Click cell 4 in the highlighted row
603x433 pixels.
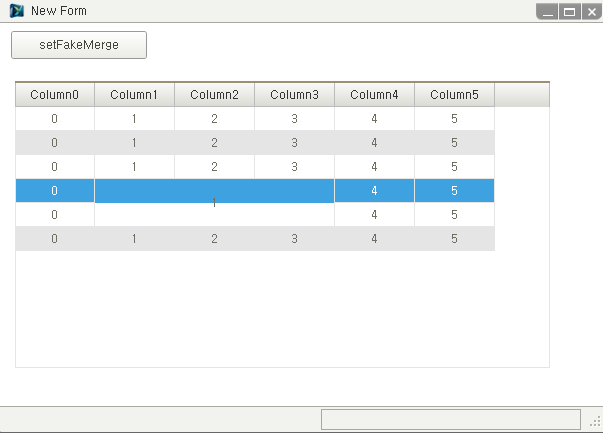point(374,191)
